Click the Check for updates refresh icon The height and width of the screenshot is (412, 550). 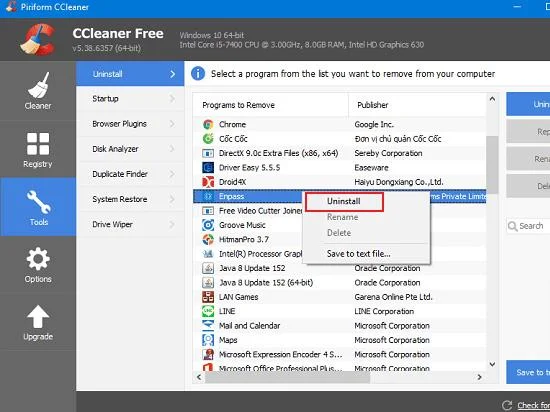coord(507,405)
